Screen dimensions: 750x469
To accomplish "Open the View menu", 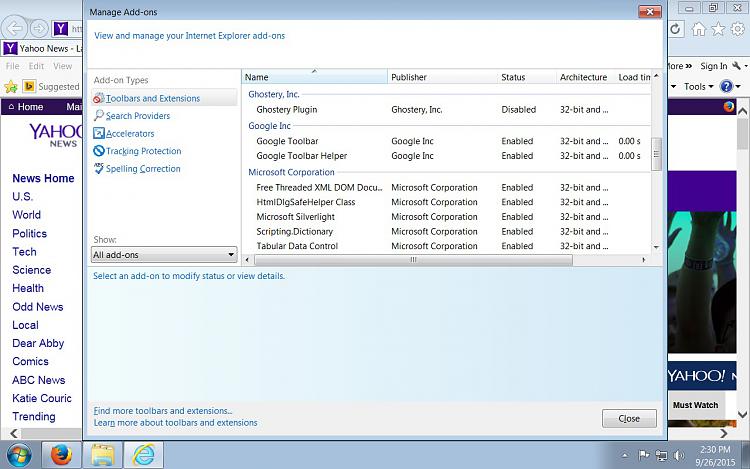I will pyautogui.click(x=63, y=66).
